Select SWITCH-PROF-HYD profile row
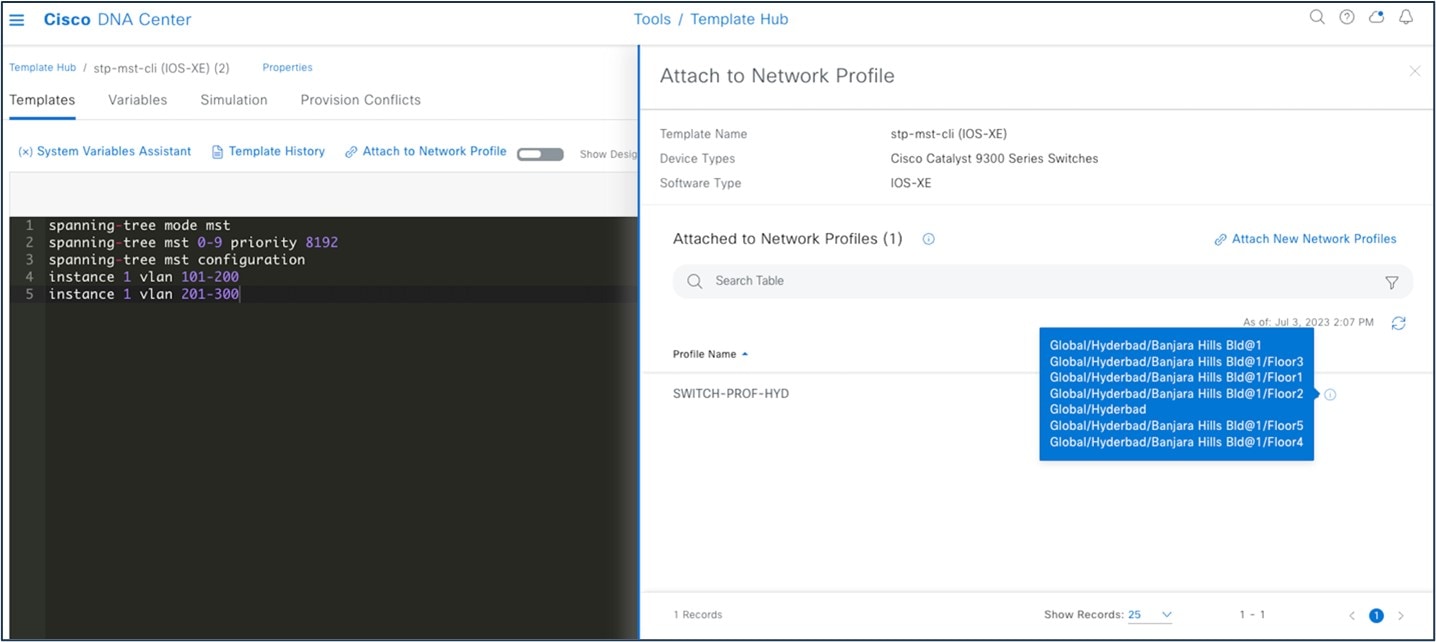 coord(731,394)
